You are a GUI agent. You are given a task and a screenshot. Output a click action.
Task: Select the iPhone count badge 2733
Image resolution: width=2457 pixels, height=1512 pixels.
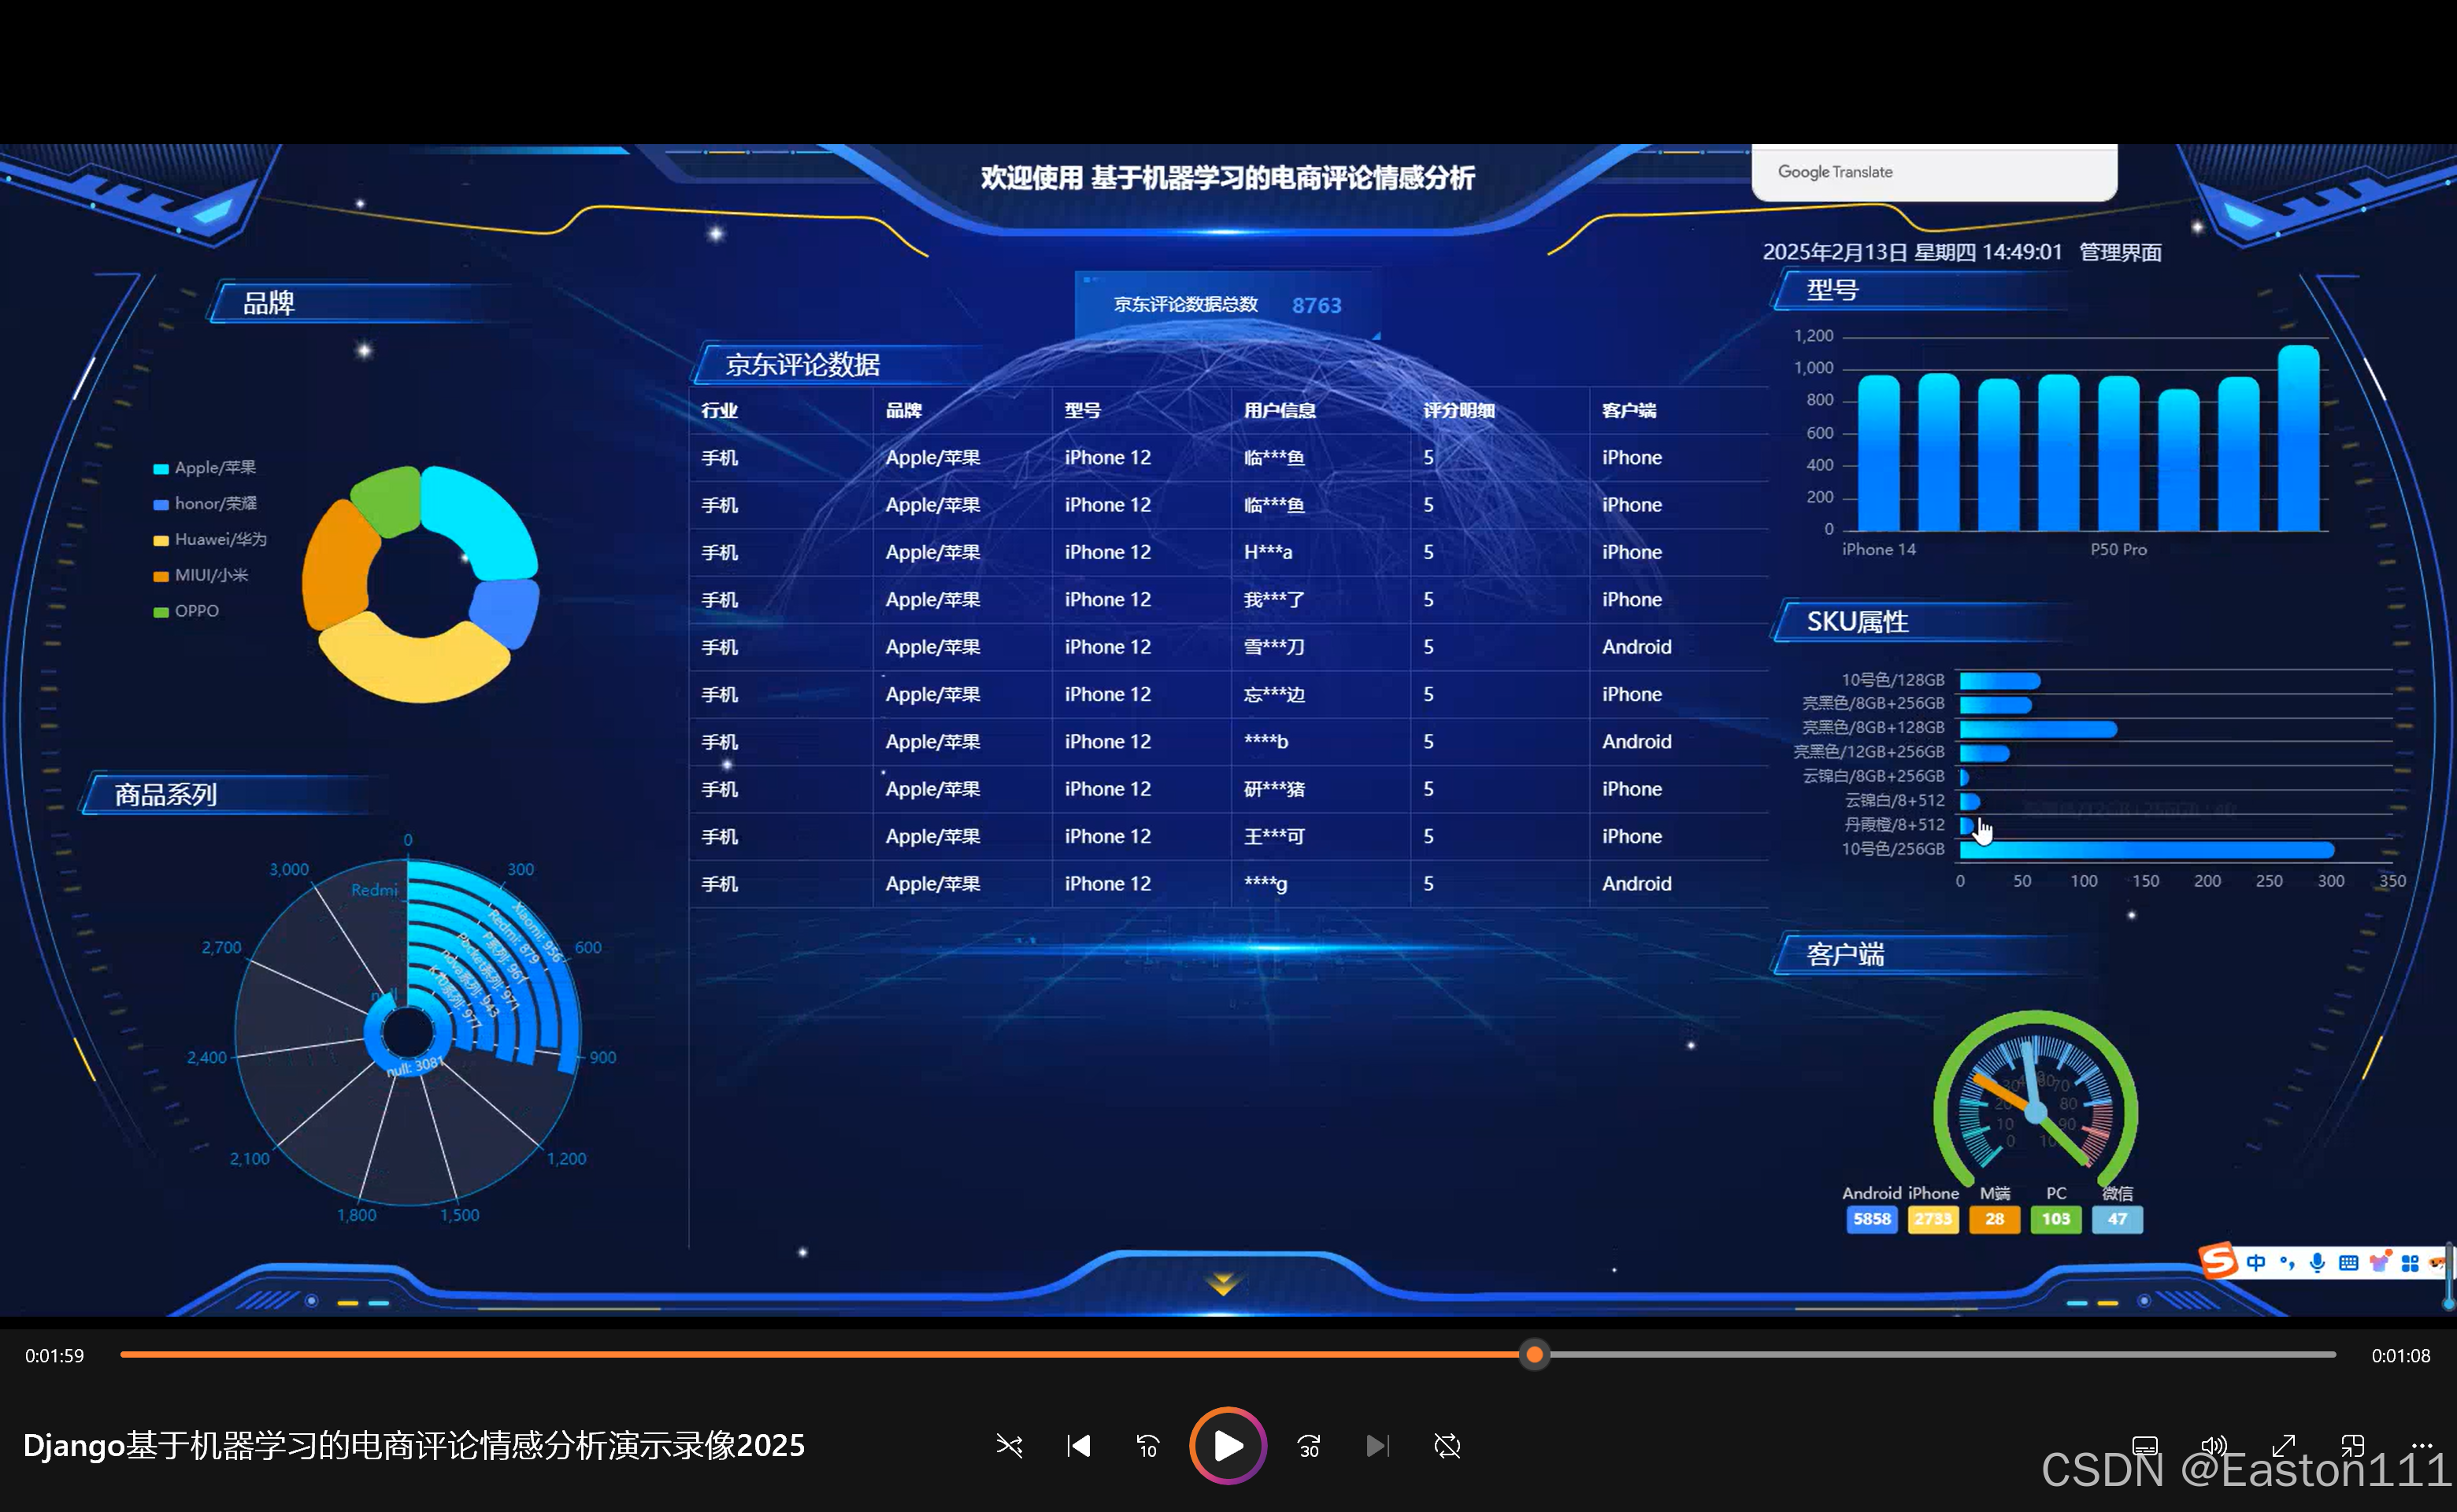1933,1219
